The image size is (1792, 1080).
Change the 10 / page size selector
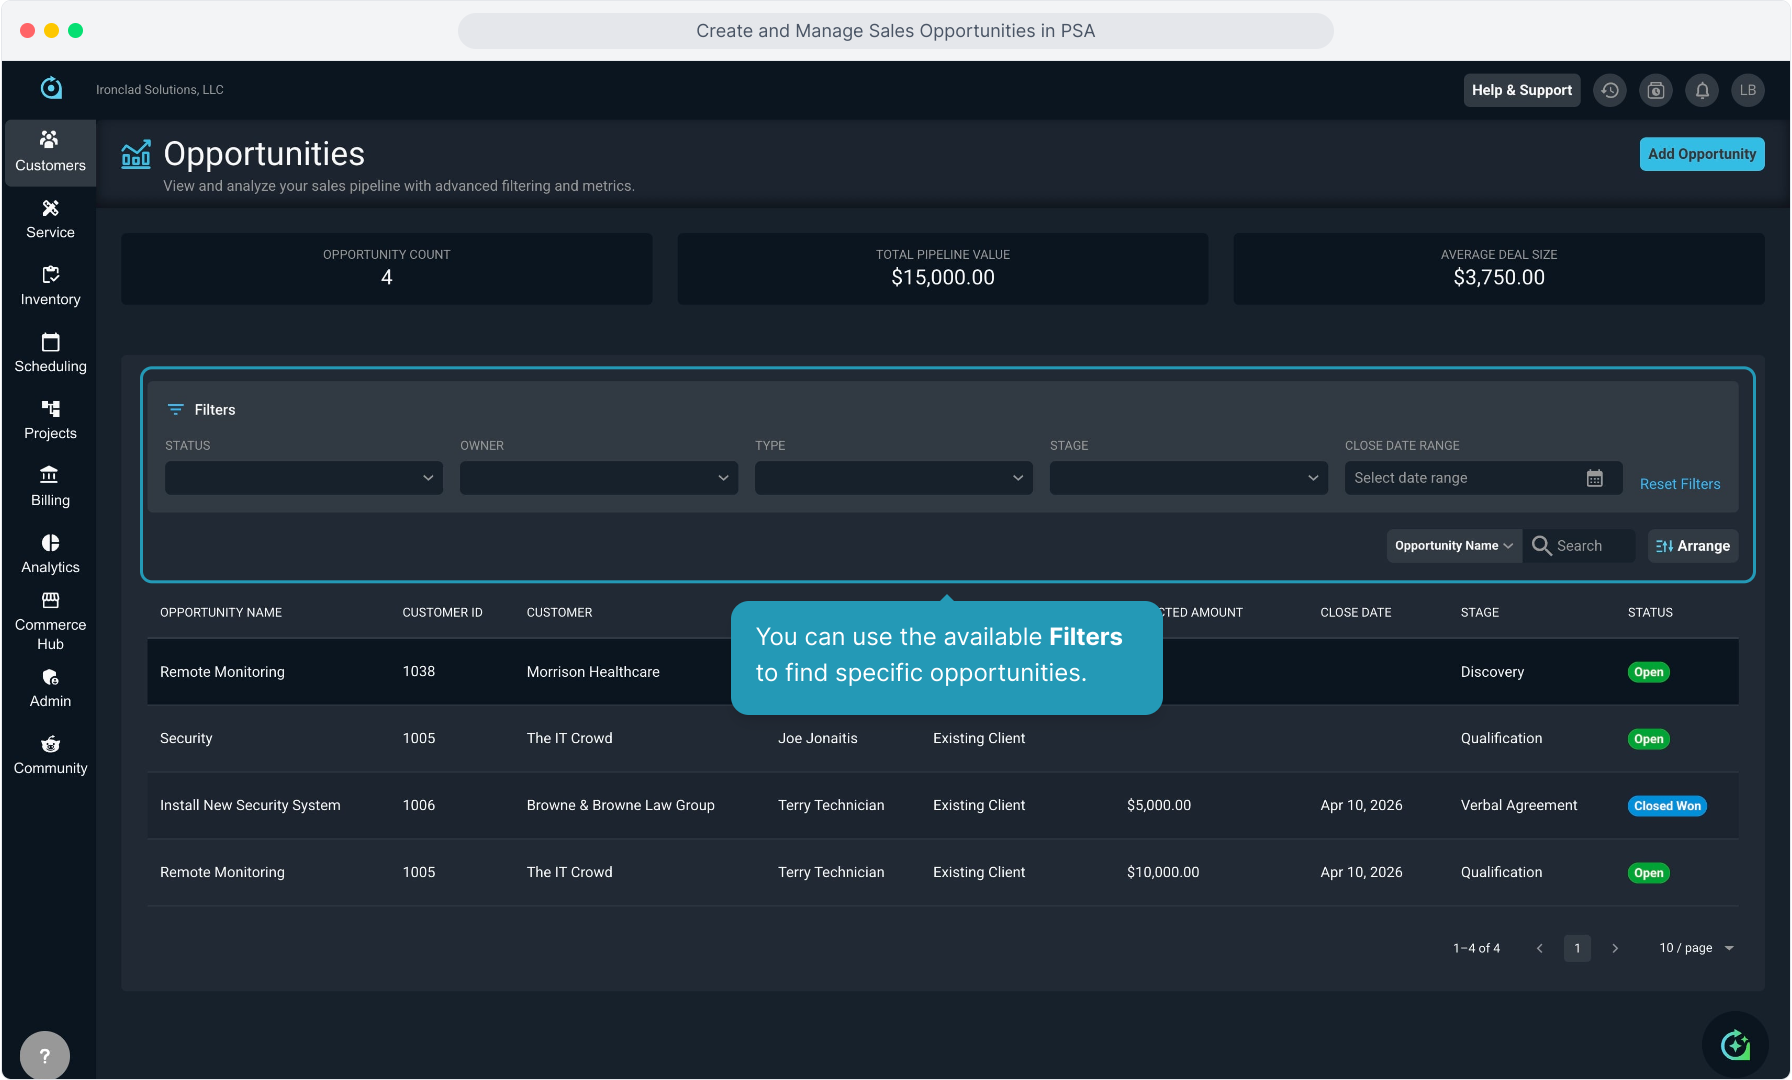click(x=1696, y=948)
